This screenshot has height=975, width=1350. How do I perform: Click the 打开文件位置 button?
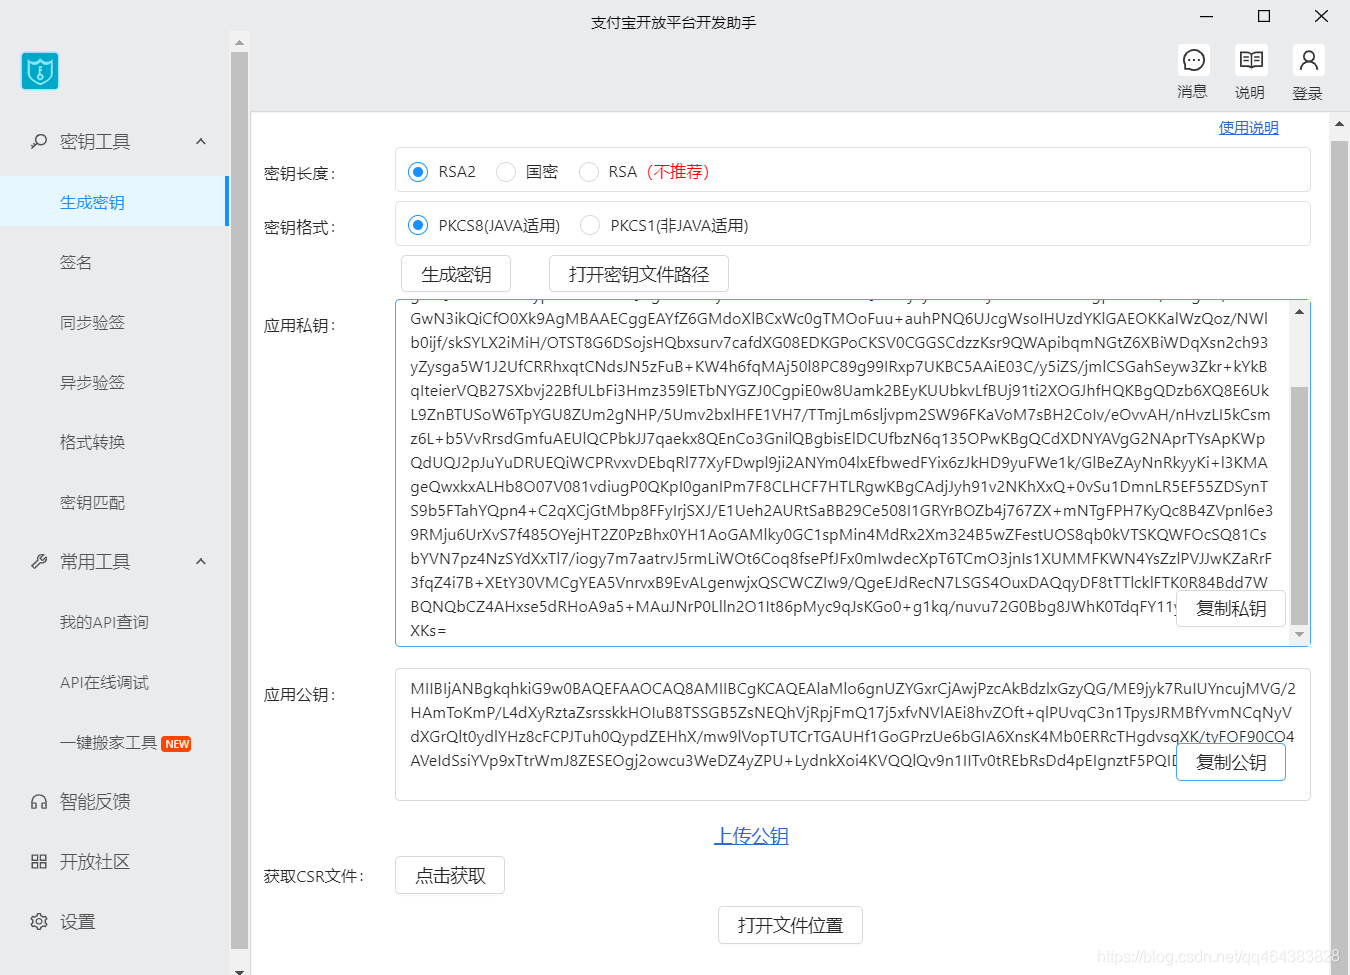(790, 925)
